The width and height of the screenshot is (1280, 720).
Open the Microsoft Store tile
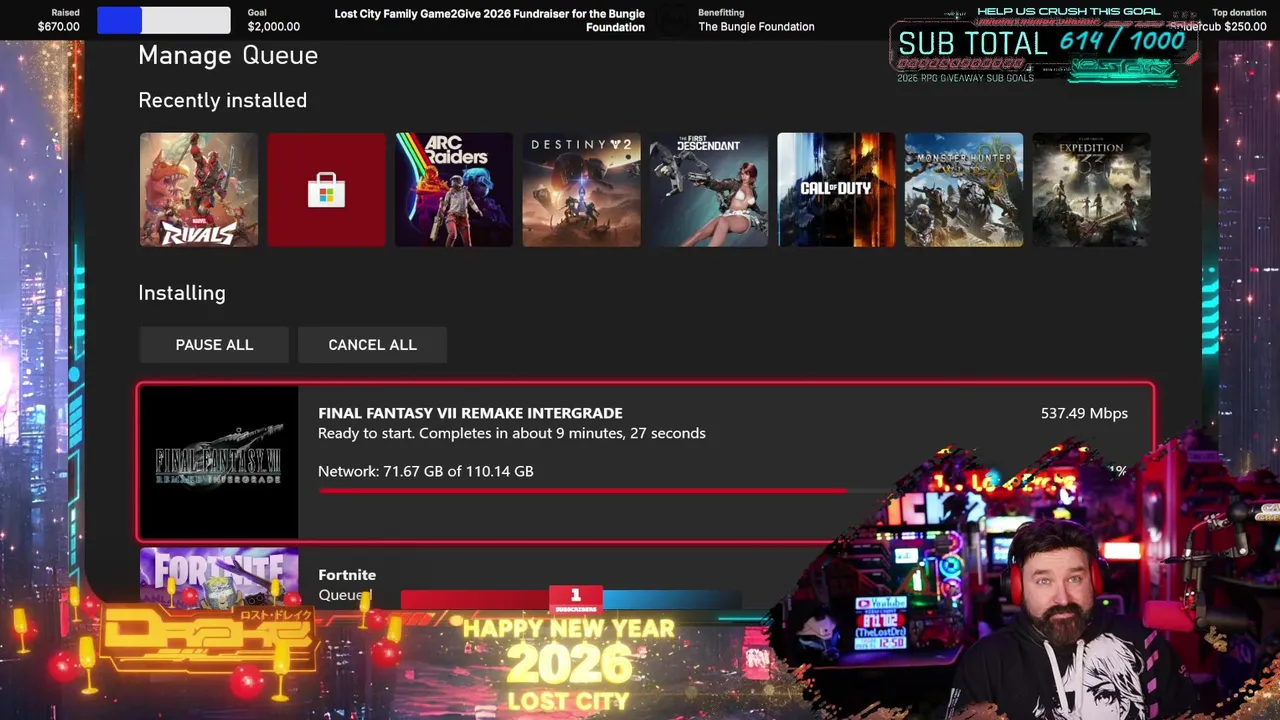click(326, 189)
